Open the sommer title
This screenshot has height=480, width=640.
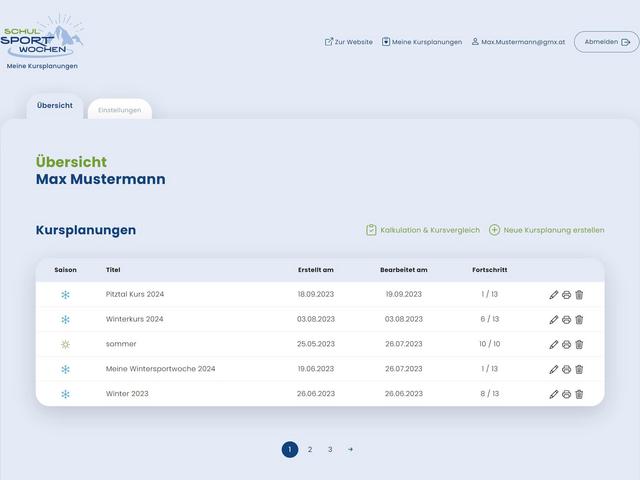pos(121,344)
